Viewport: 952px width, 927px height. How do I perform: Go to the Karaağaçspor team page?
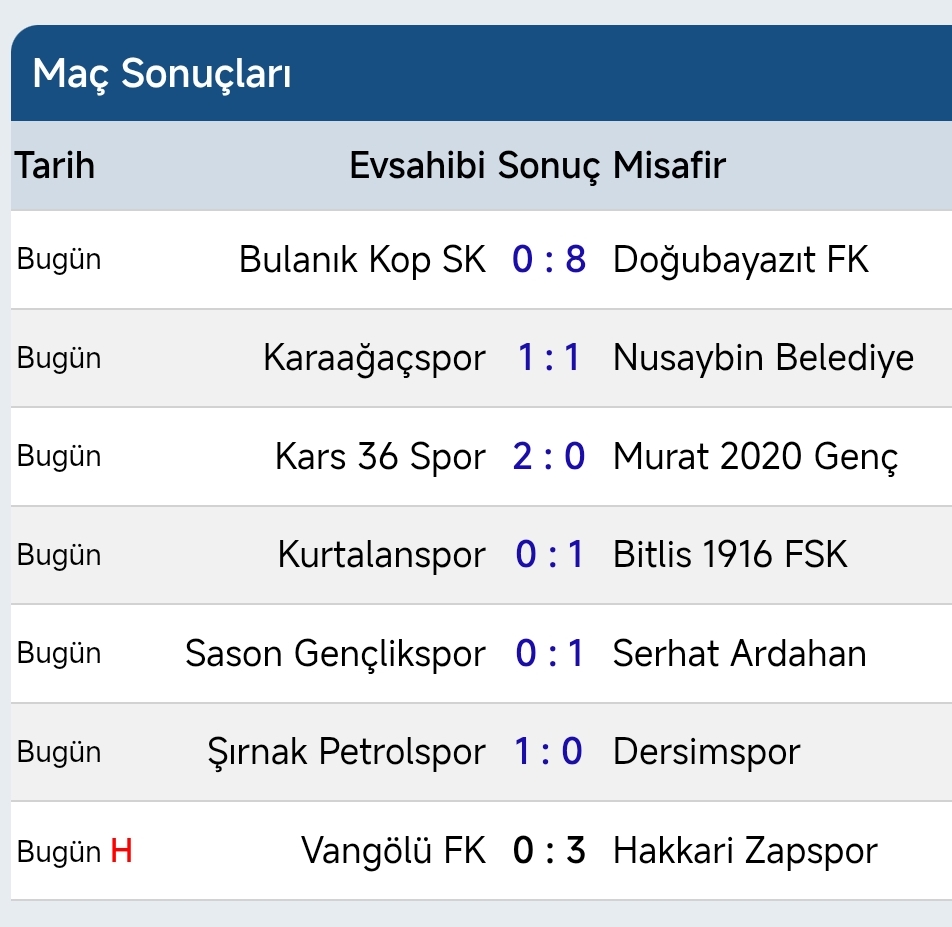[x=374, y=358]
